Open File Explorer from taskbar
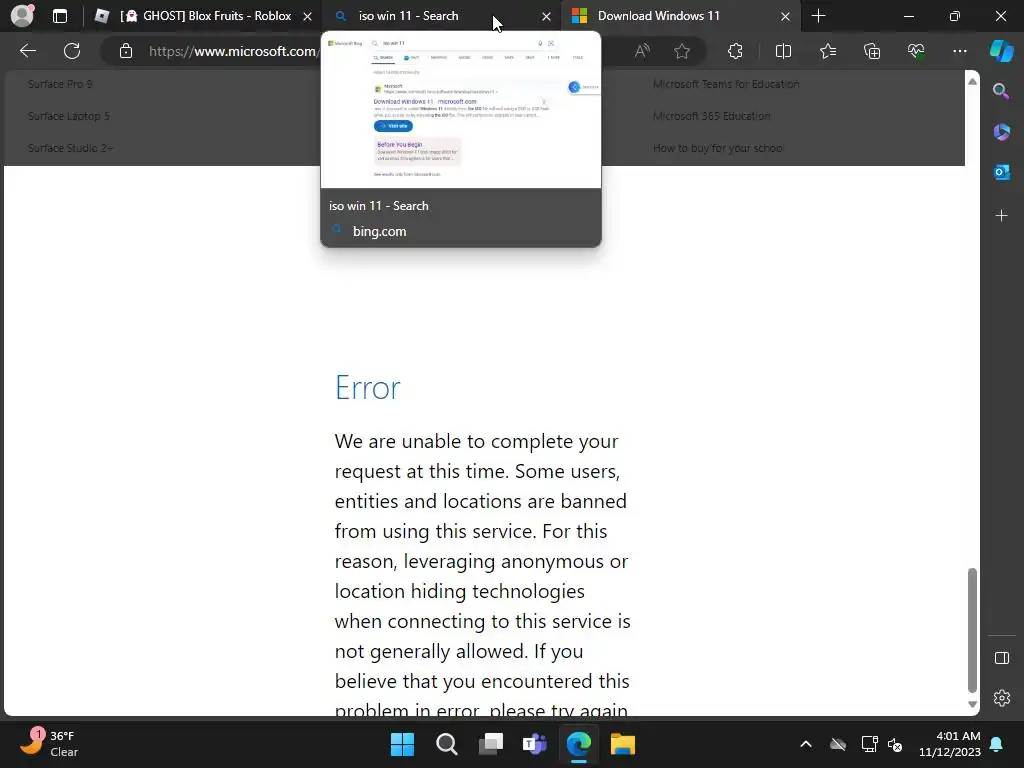This screenshot has width=1024, height=768. click(622, 744)
